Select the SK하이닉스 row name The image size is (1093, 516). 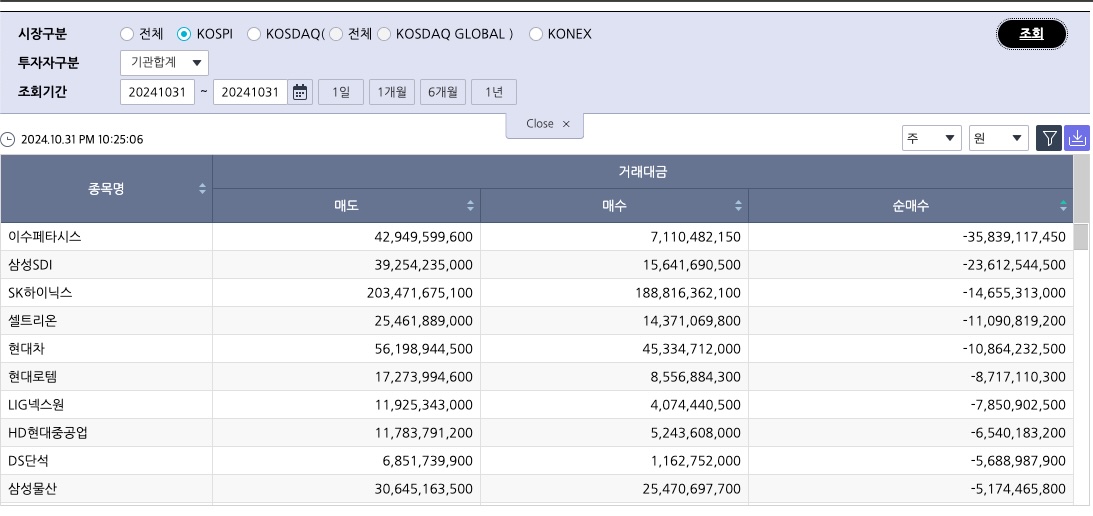coord(40,293)
